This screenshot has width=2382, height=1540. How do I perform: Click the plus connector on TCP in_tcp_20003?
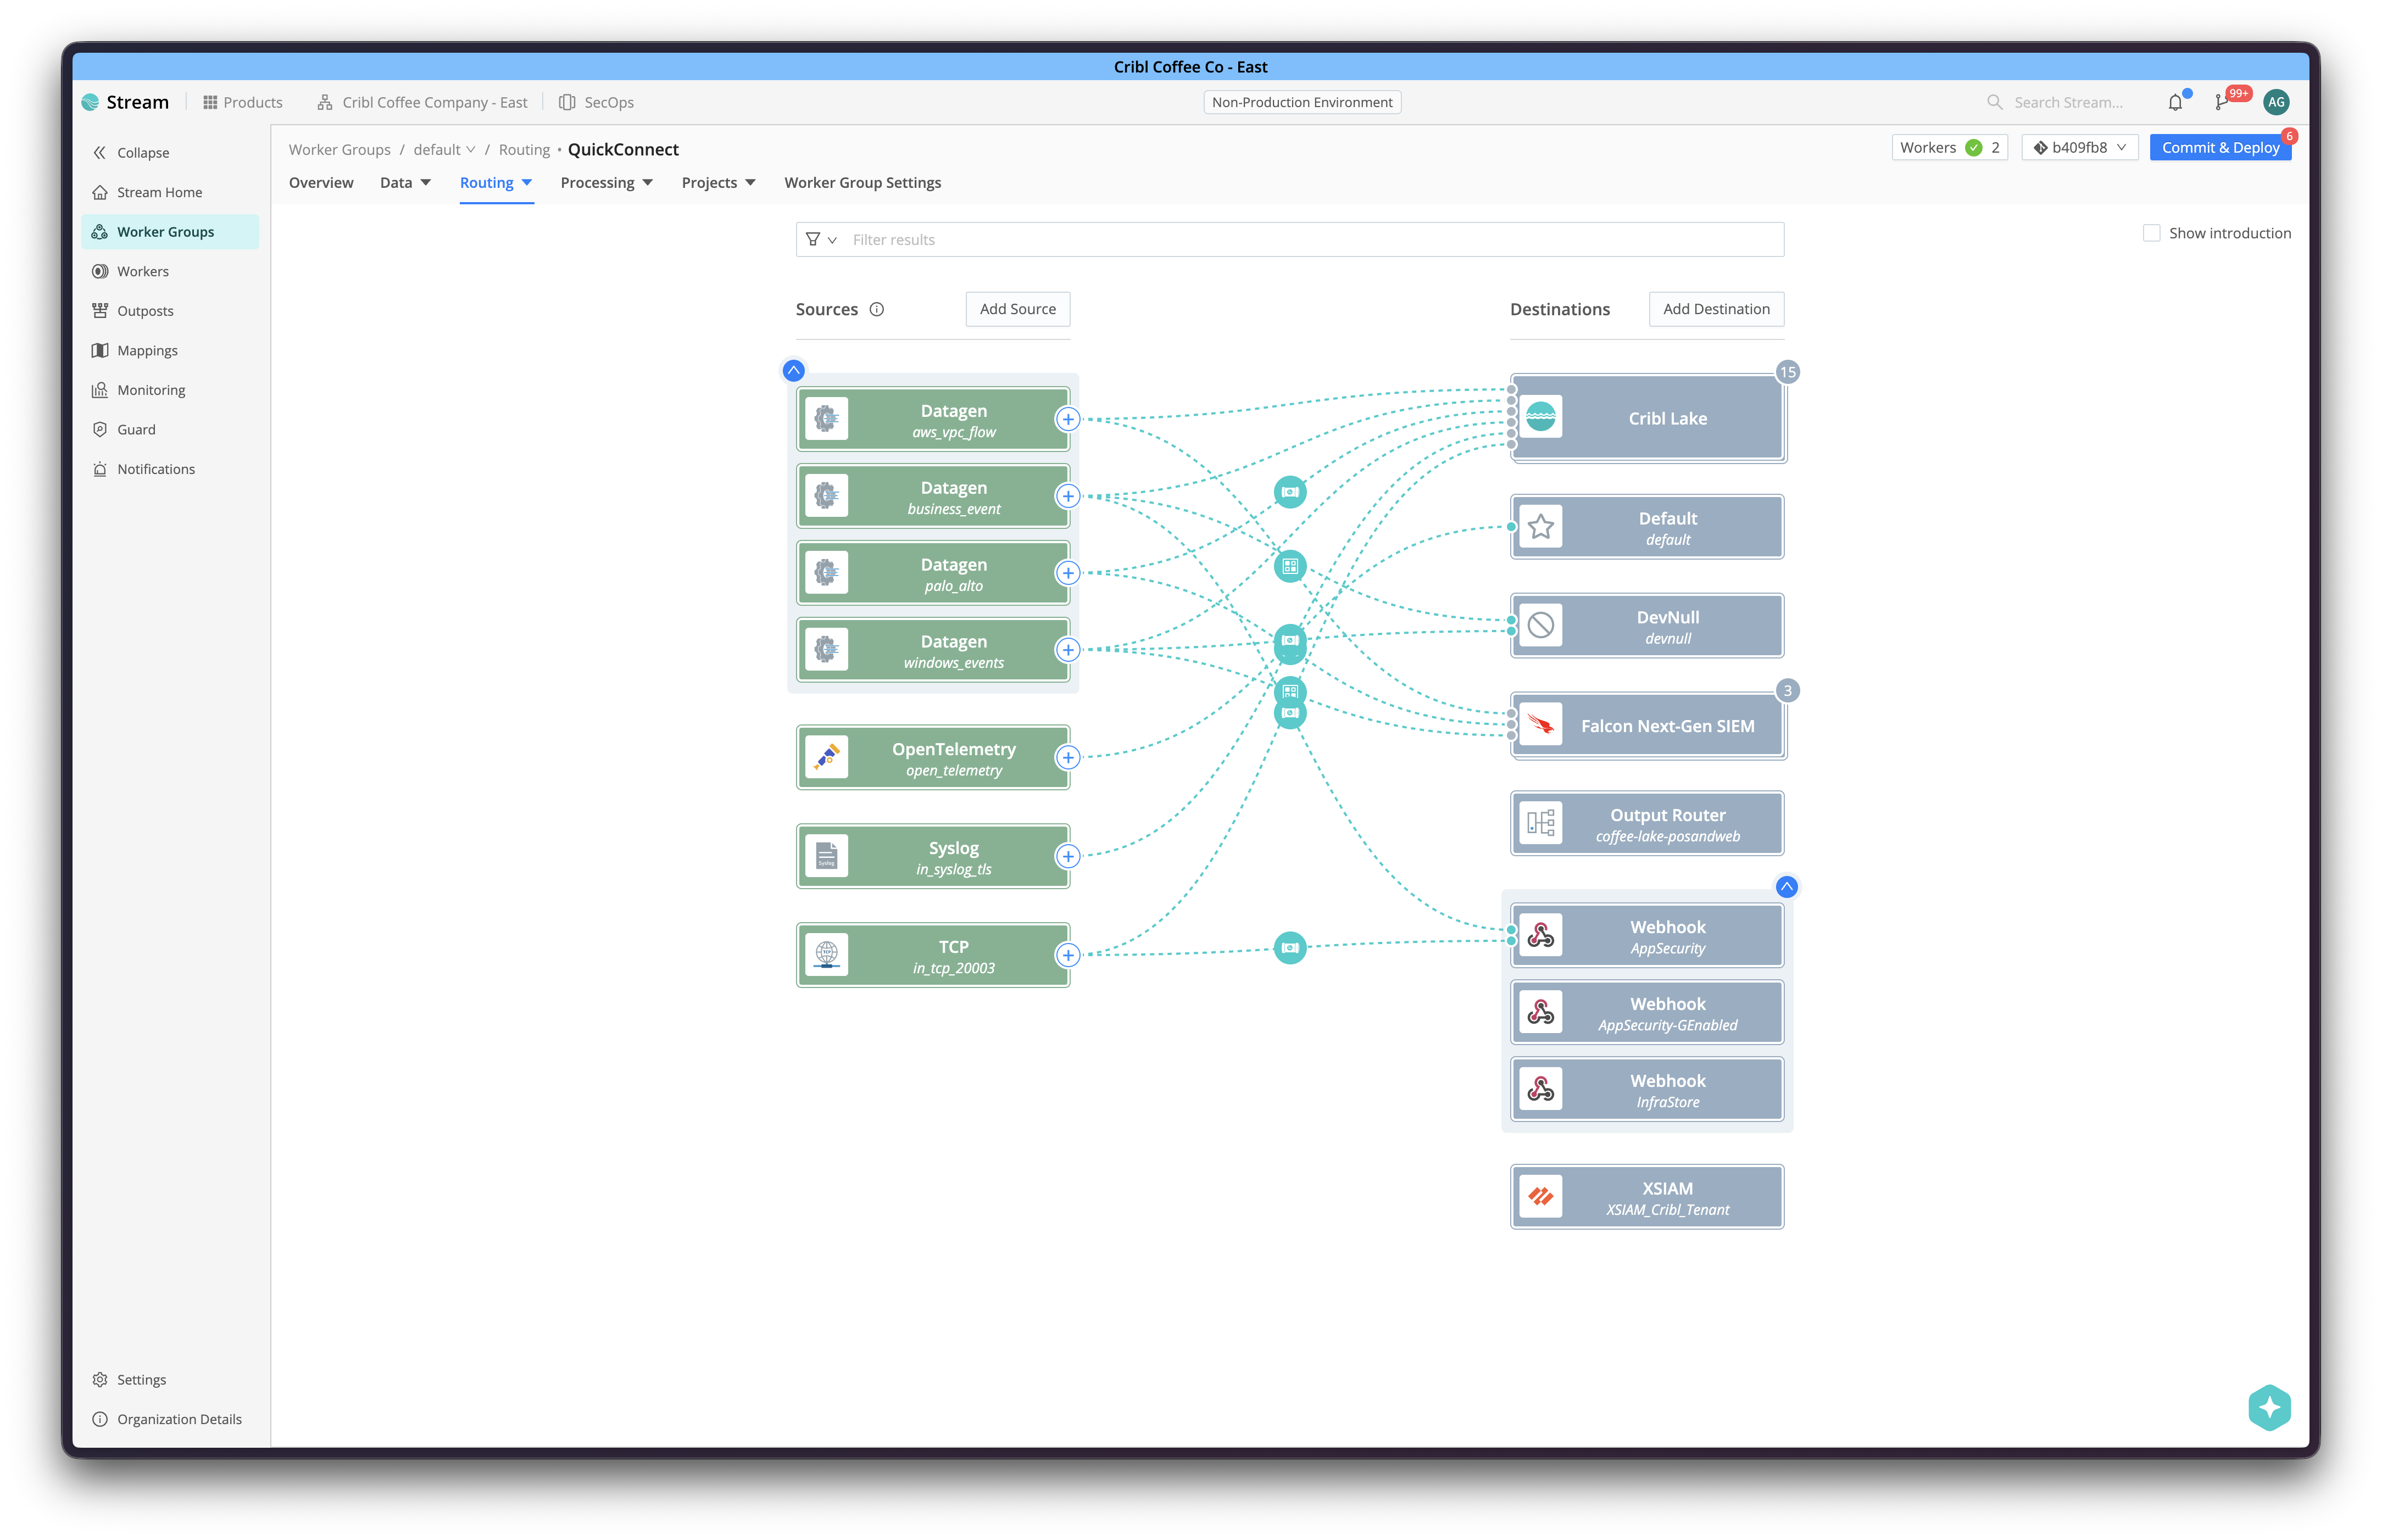tap(1068, 955)
